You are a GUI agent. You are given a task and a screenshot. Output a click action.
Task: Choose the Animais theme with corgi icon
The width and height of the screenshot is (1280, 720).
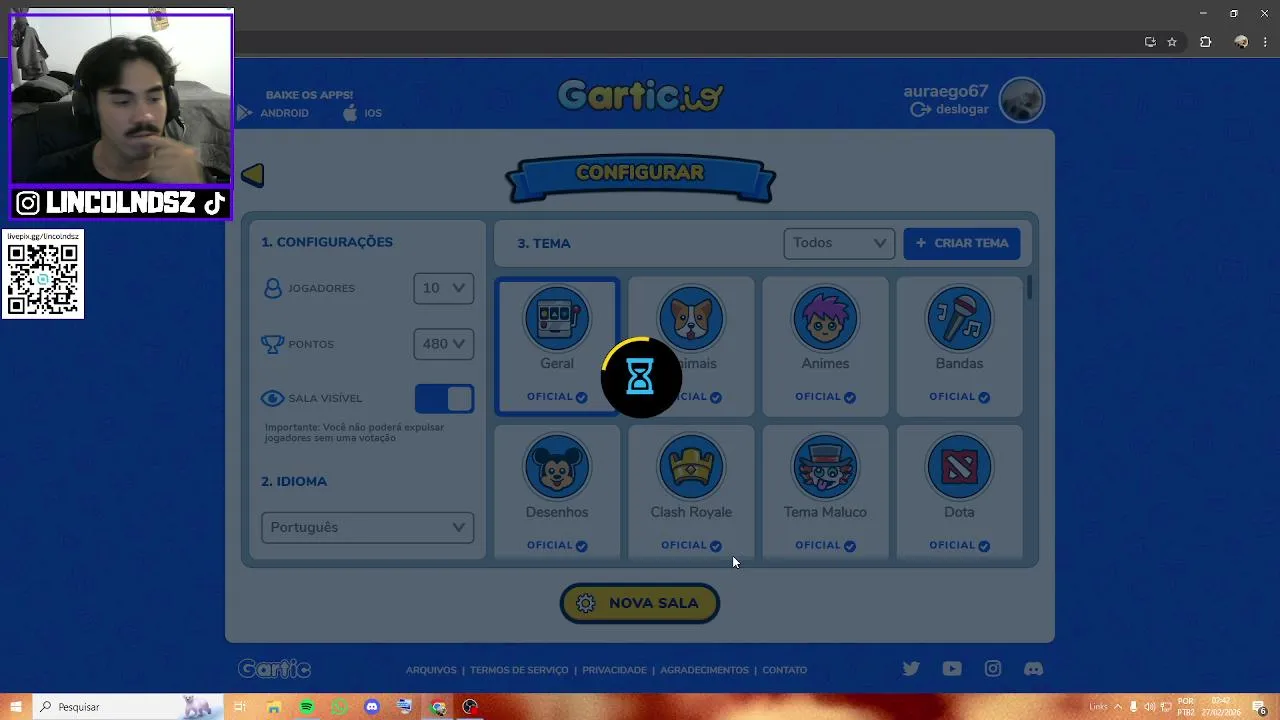pos(691,345)
